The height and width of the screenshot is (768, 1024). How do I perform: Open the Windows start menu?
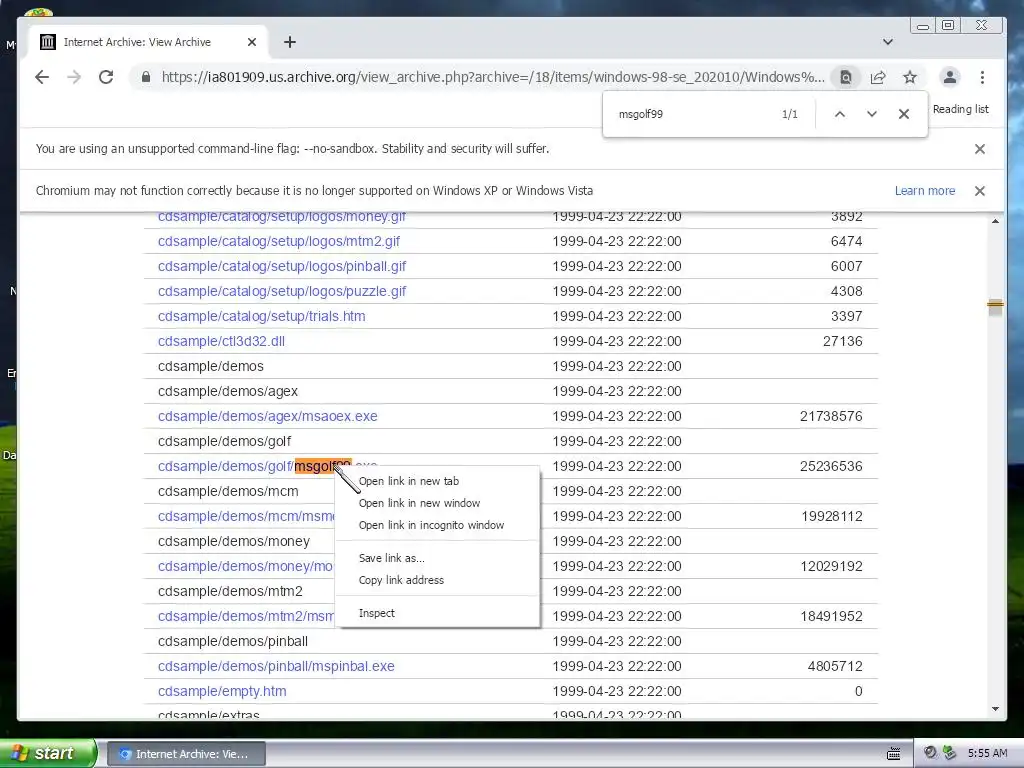tap(47, 753)
